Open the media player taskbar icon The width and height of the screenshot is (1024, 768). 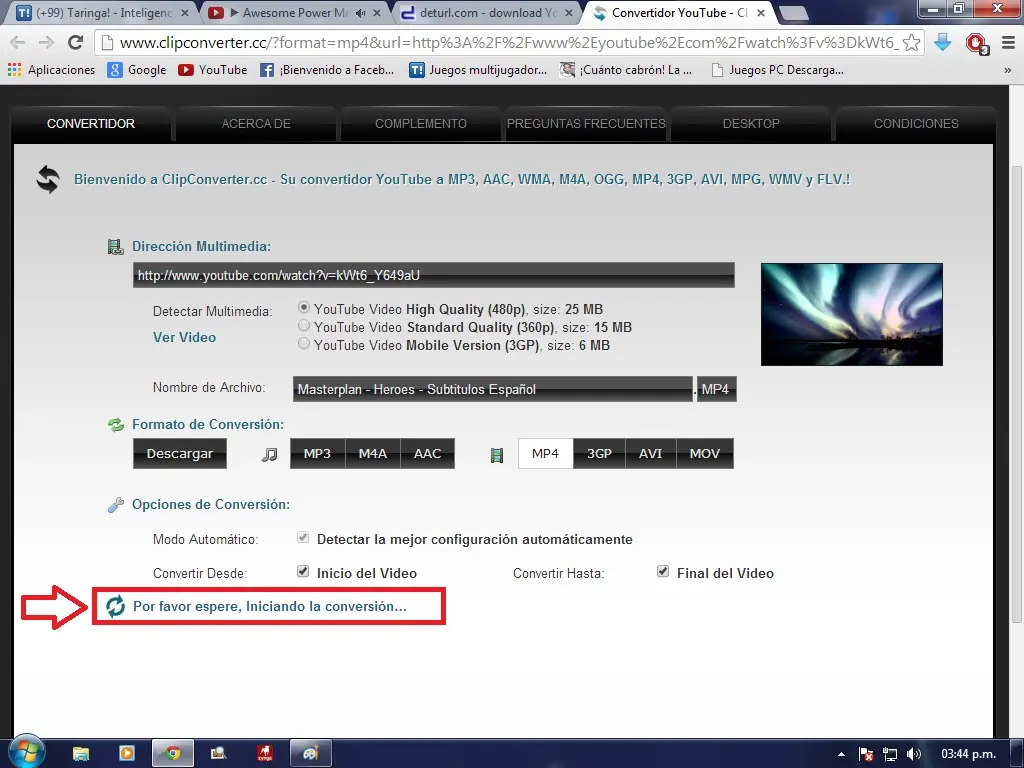tap(127, 754)
